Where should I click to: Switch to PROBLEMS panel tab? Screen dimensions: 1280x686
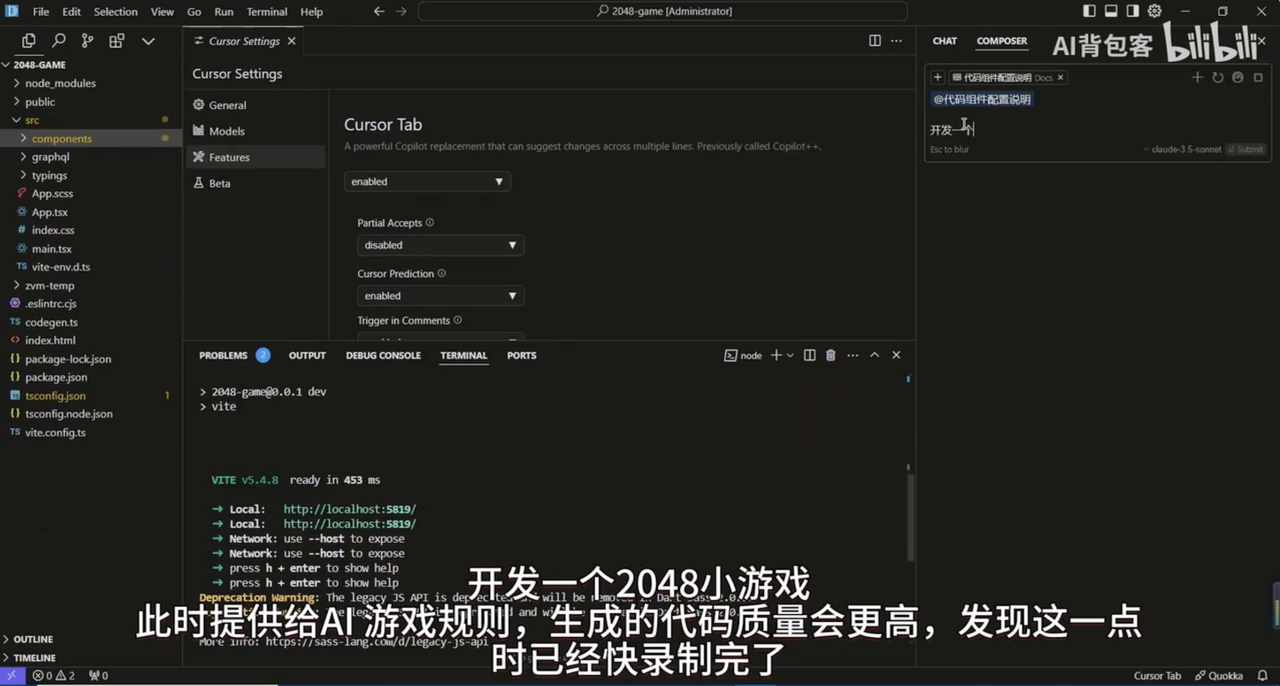223,355
